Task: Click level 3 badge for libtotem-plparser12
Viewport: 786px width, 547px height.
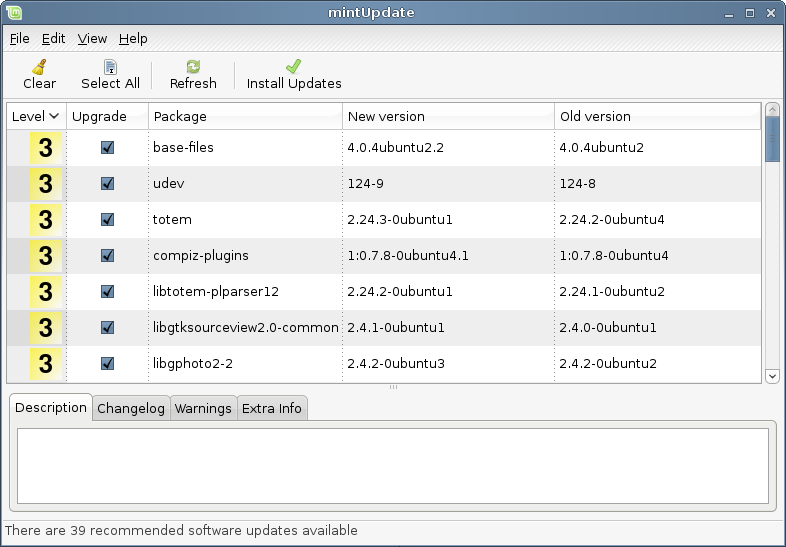Action: (x=46, y=292)
